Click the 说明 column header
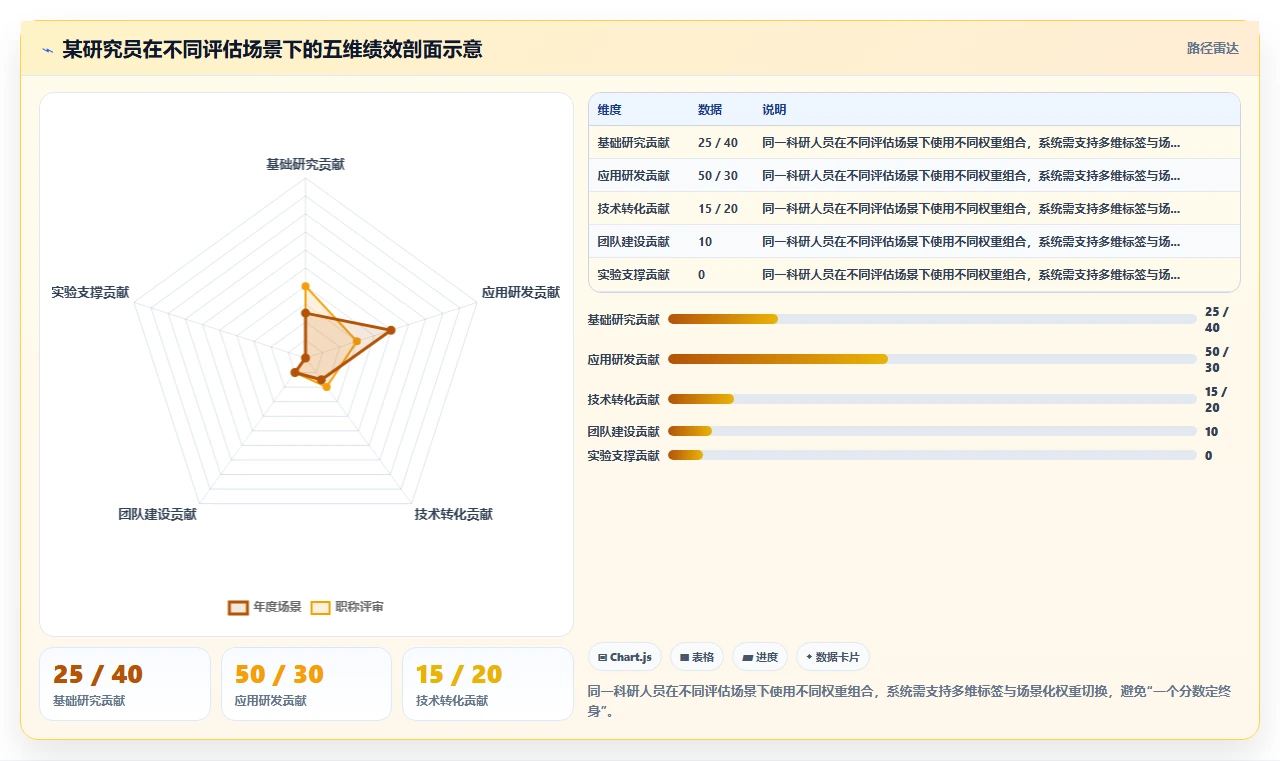 point(774,109)
